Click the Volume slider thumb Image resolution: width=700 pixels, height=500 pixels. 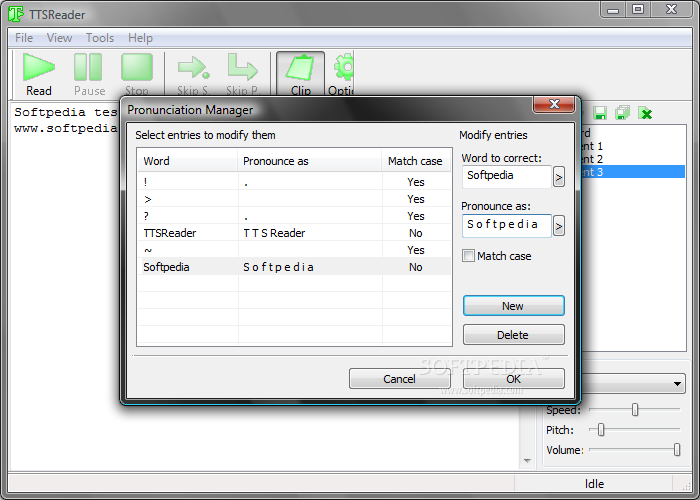(677, 450)
